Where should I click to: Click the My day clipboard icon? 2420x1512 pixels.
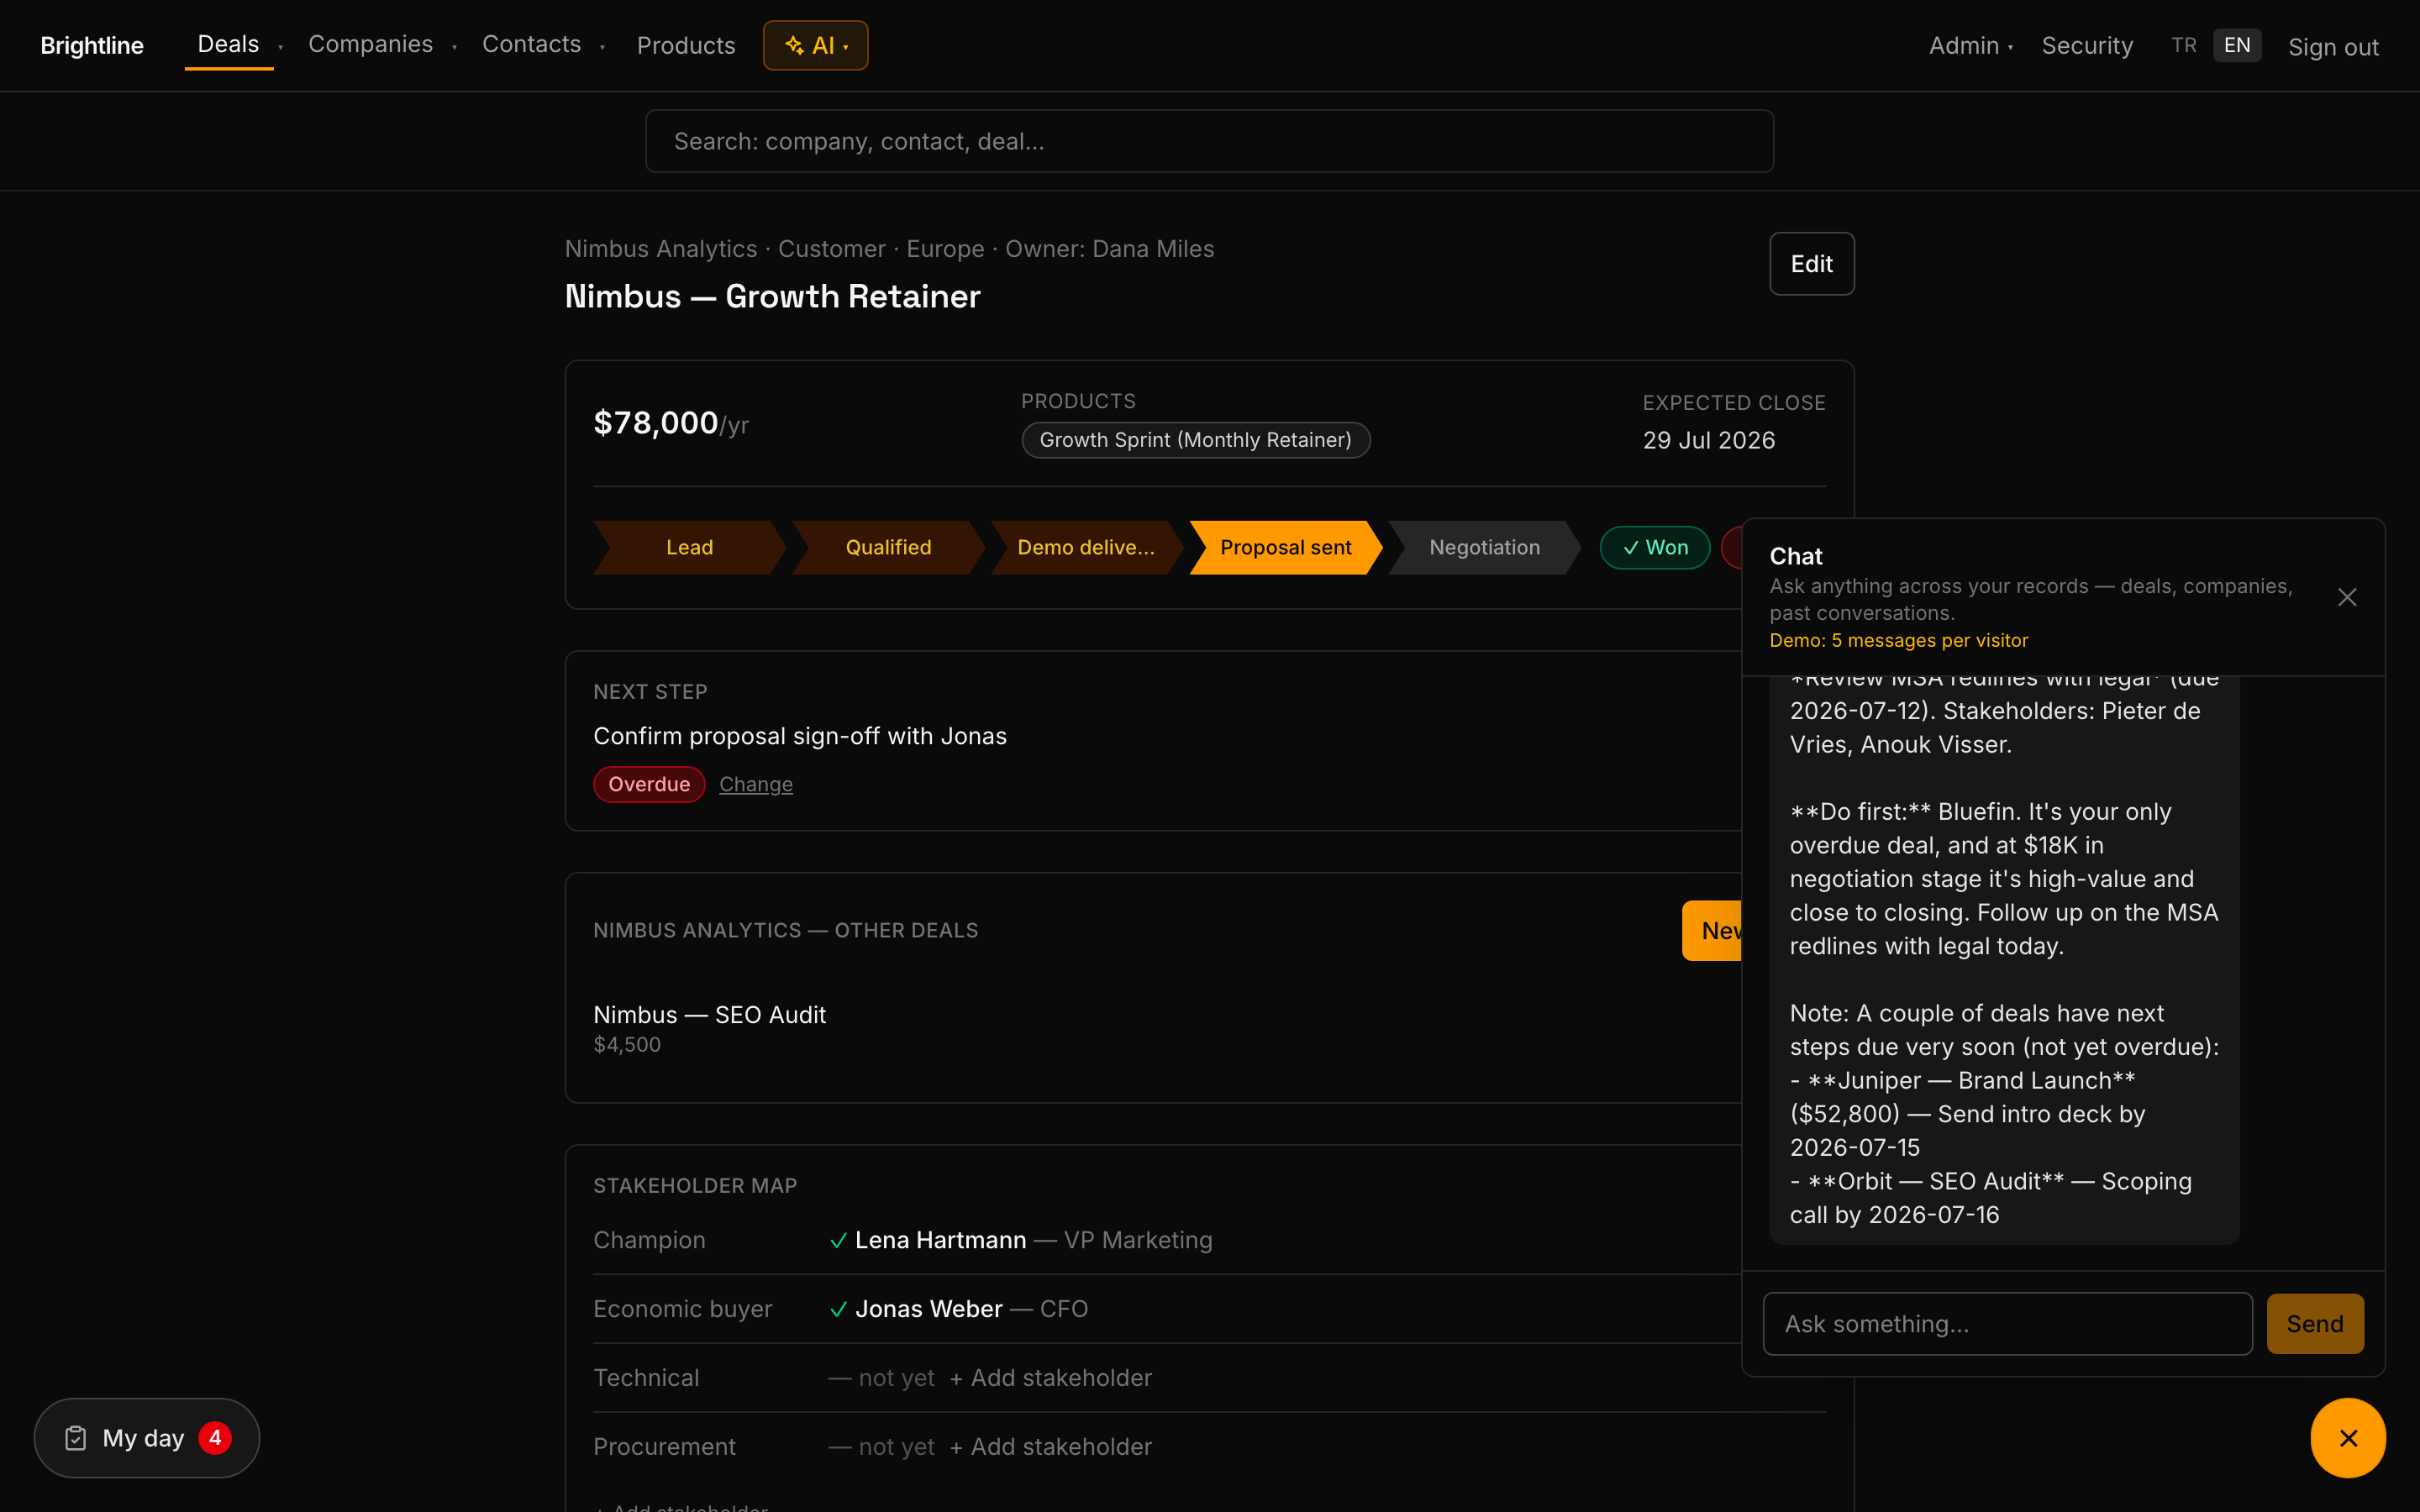(76, 1438)
